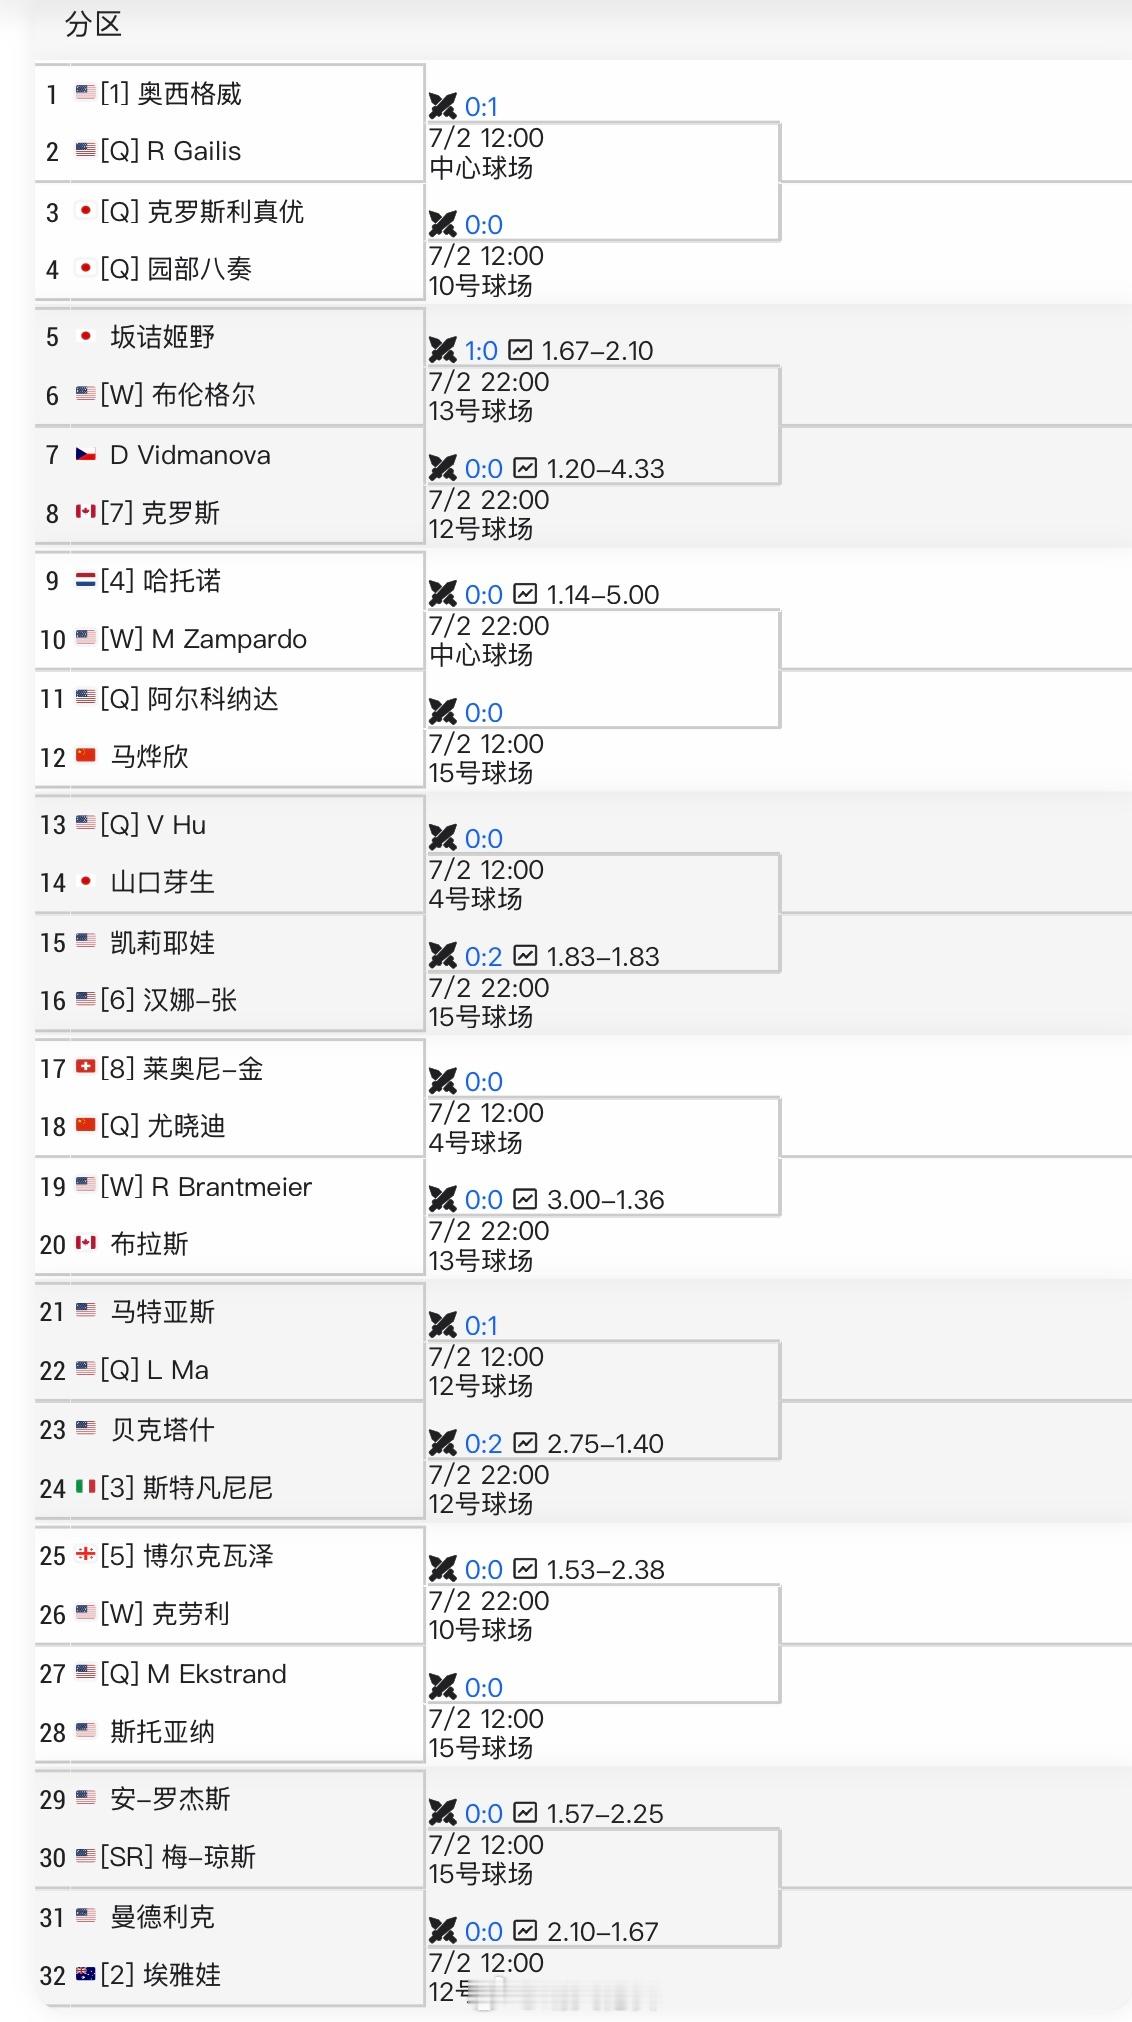Select player [W] R Brantmeier
The image size is (1132, 2022).
click(x=206, y=1187)
